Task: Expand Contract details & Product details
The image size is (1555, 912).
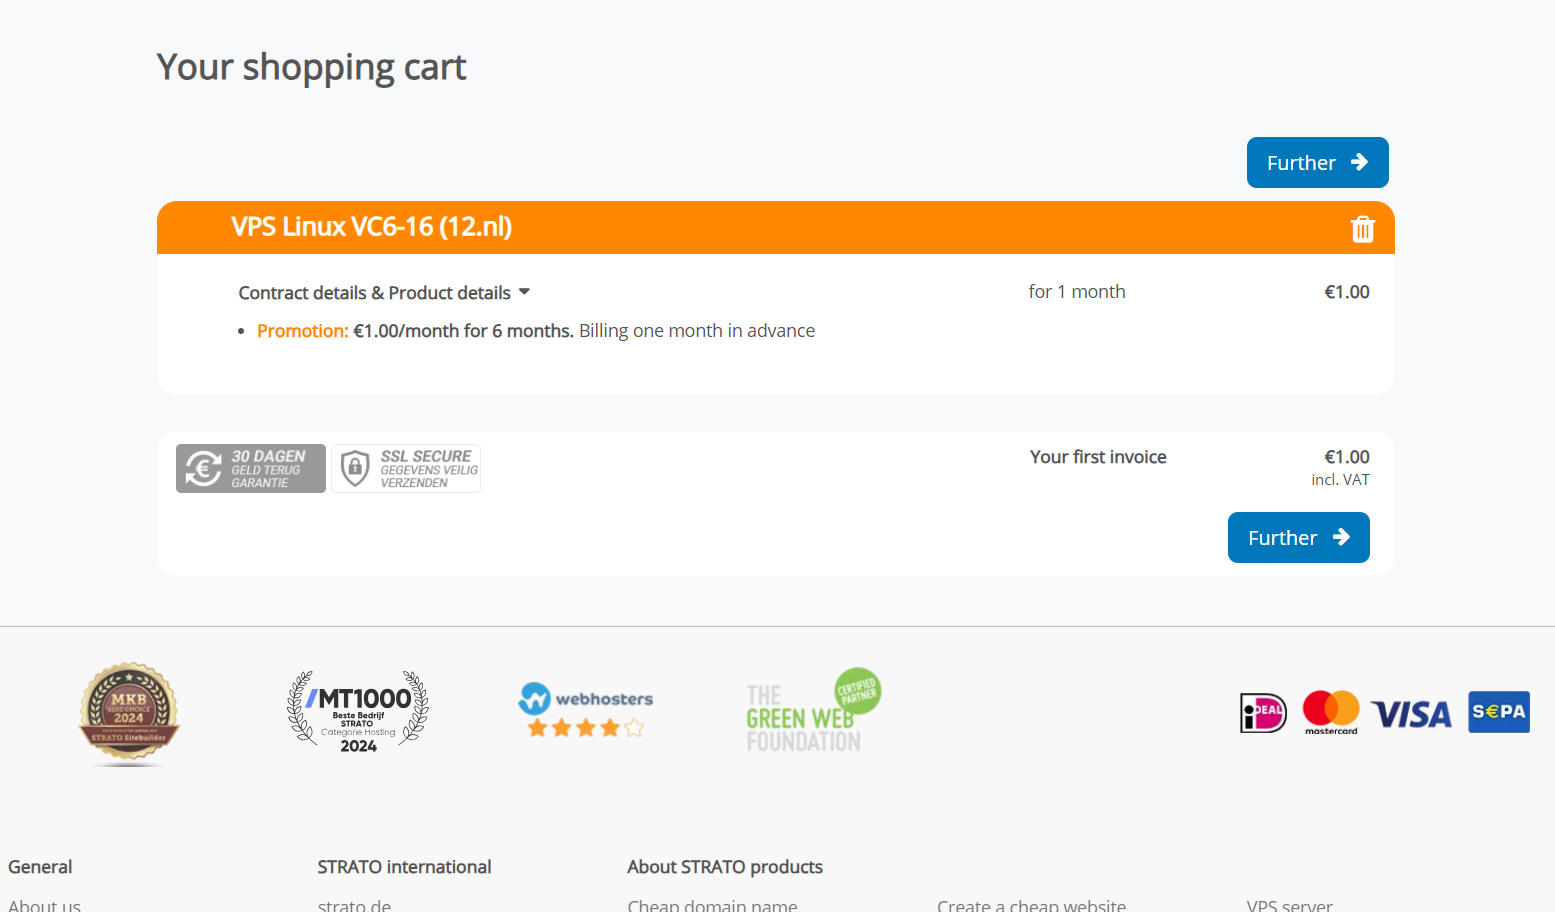Action: 383,293
